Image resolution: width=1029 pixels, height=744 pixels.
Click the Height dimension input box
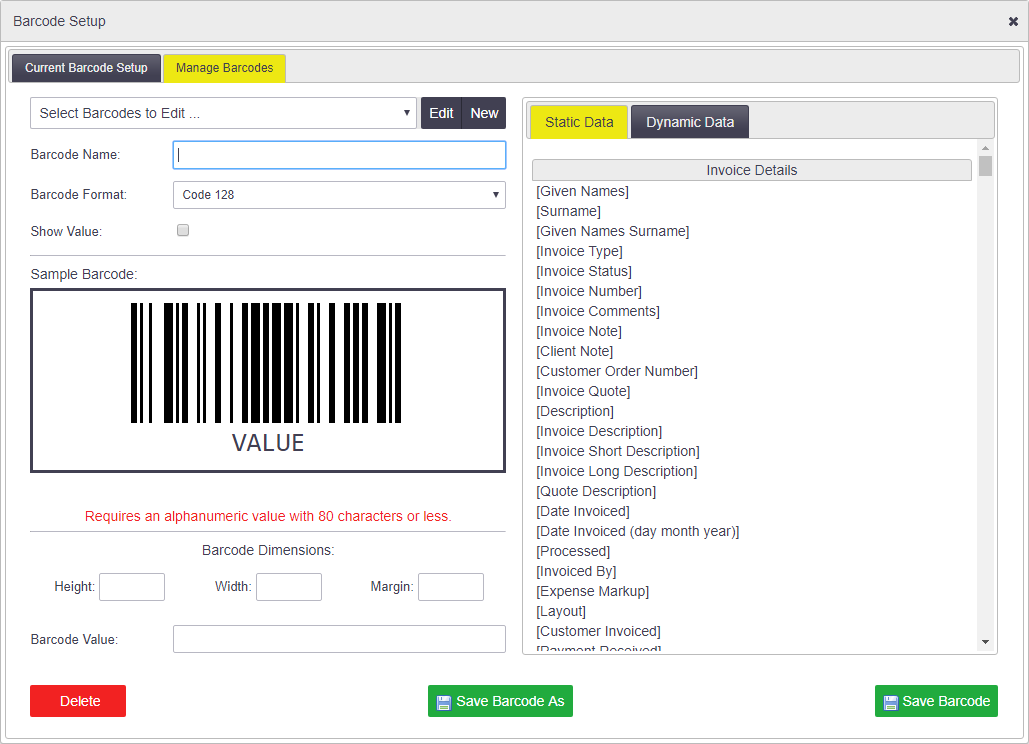(132, 587)
